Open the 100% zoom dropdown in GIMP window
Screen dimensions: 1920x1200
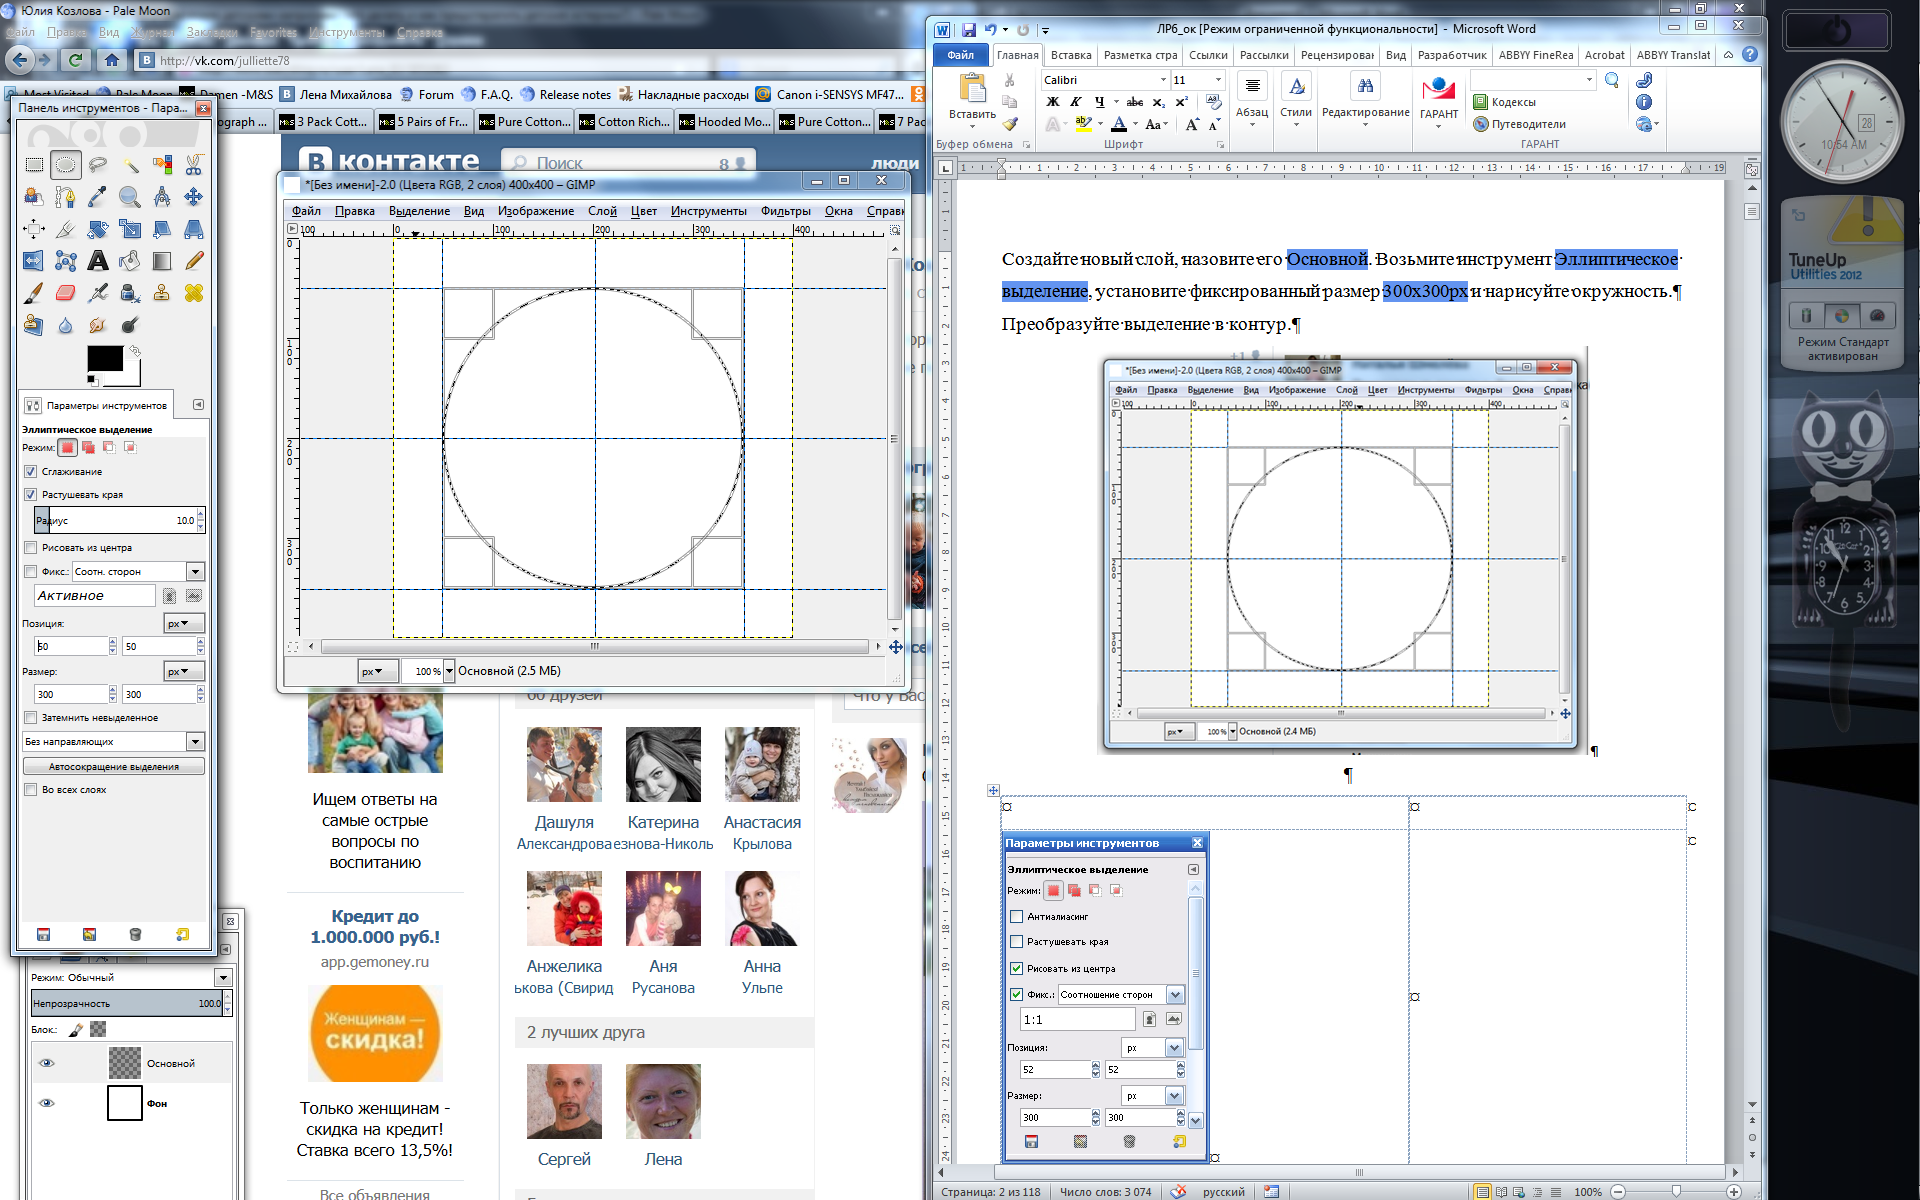click(449, 671)
